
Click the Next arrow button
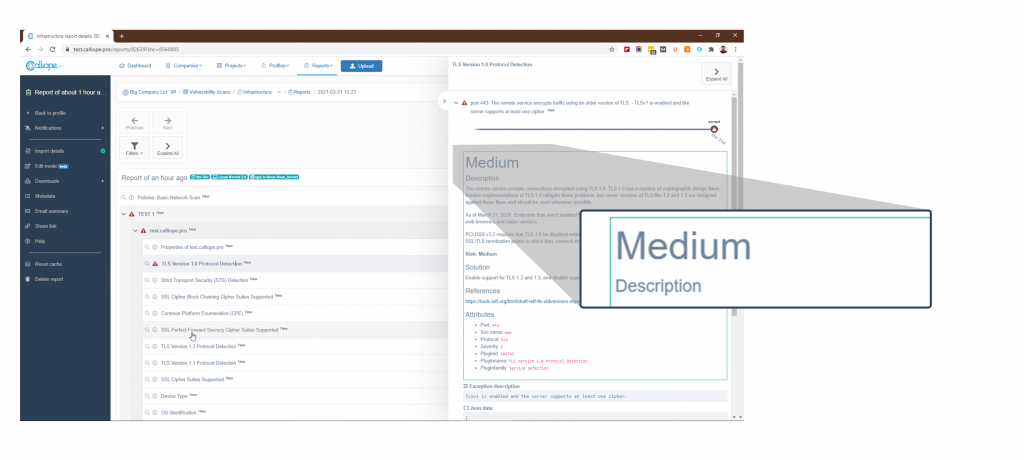coord(168,122)
